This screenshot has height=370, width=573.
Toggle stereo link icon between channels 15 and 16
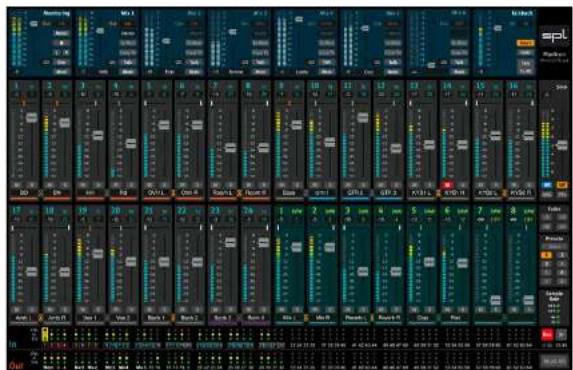pos(505,193)
